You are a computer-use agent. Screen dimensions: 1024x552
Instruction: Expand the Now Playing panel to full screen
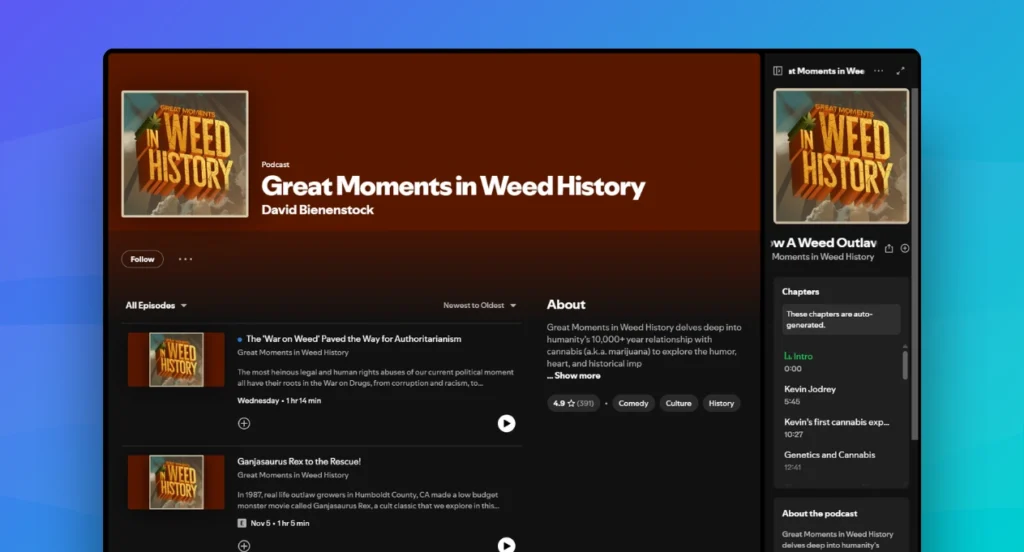coord(901,71)
